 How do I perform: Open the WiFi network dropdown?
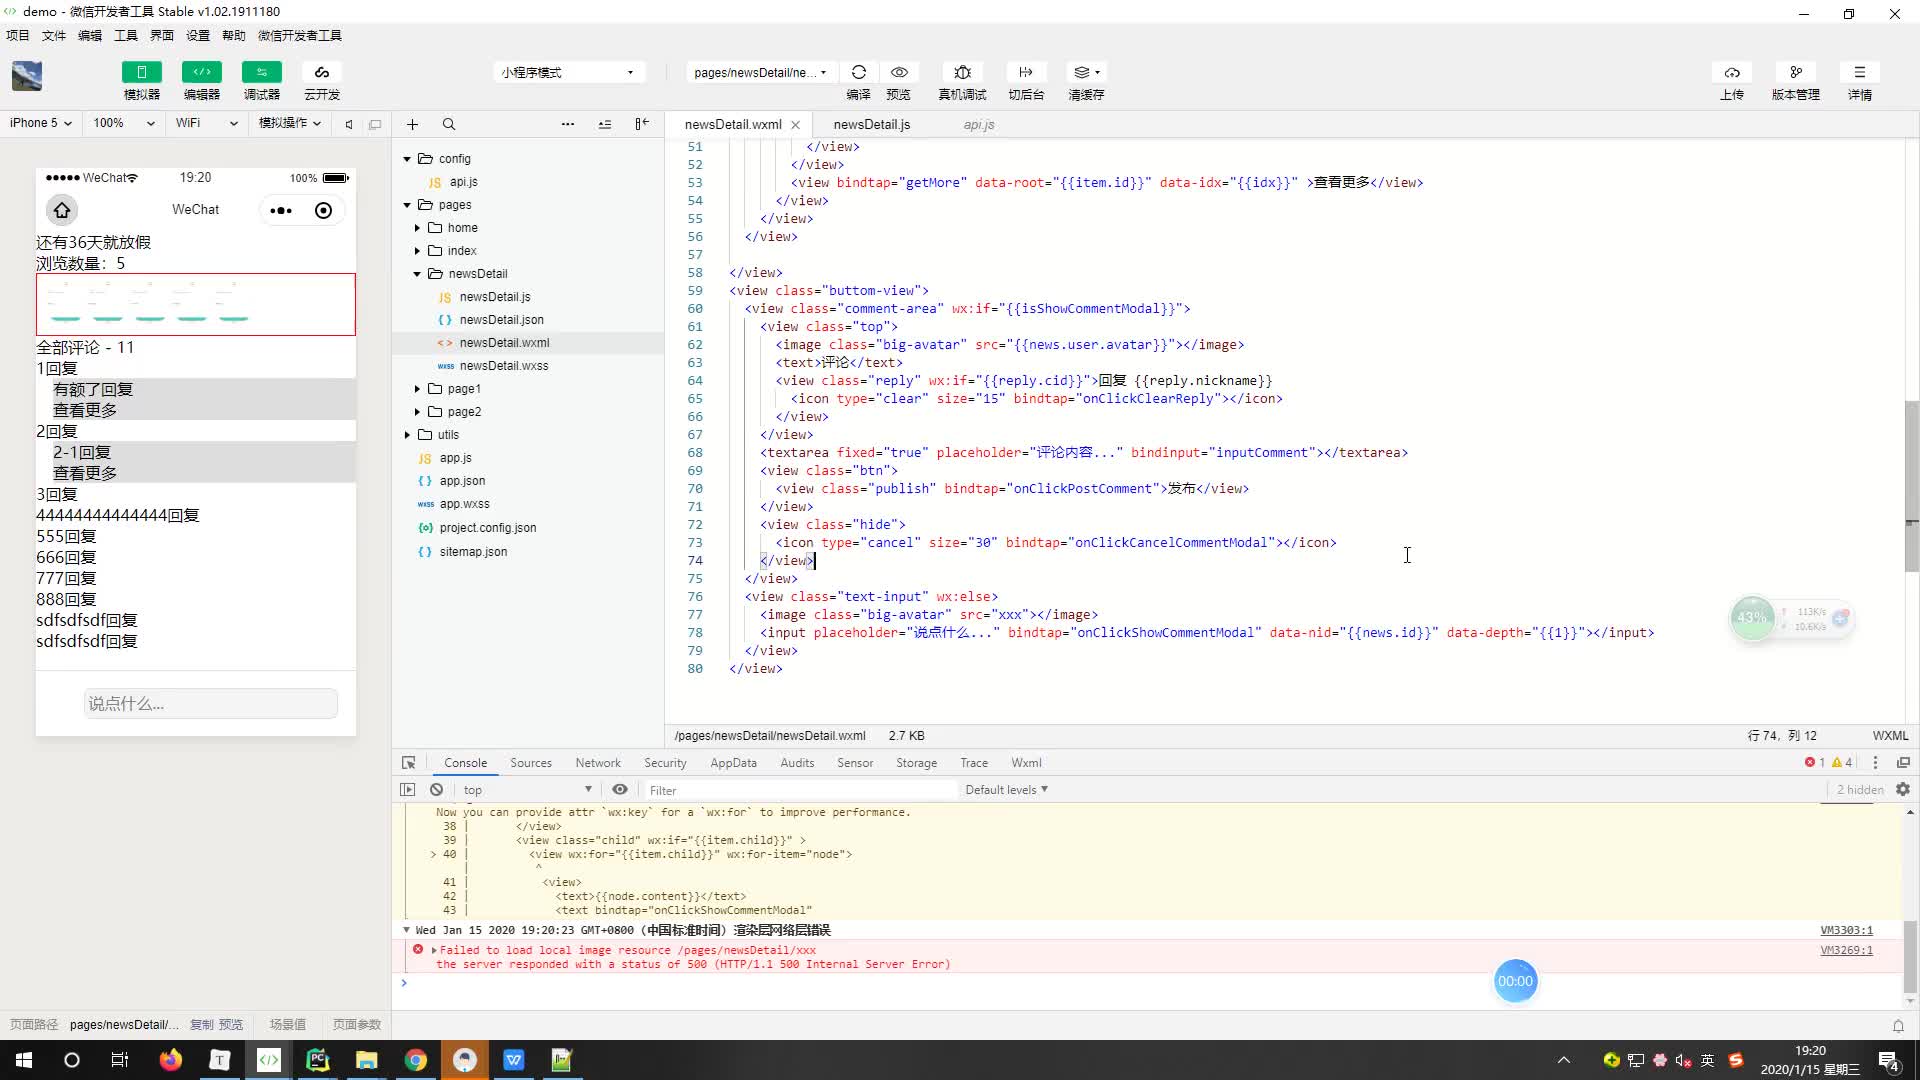coord(206,123)
